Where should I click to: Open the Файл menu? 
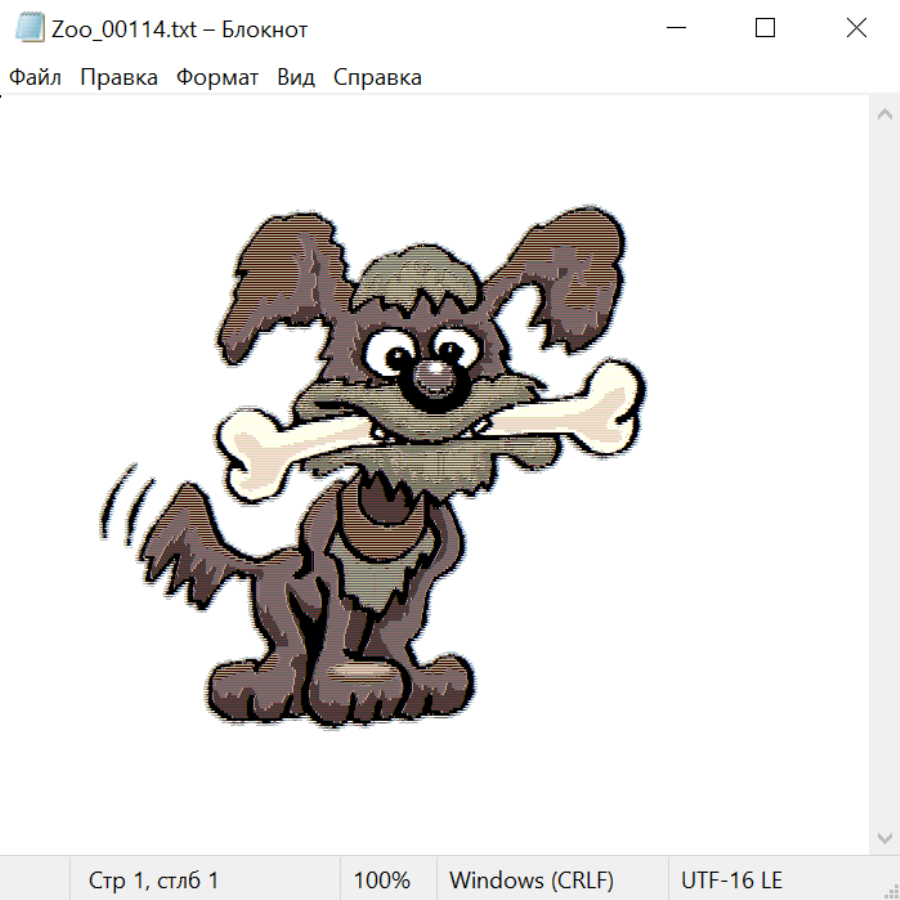point(35,78)
